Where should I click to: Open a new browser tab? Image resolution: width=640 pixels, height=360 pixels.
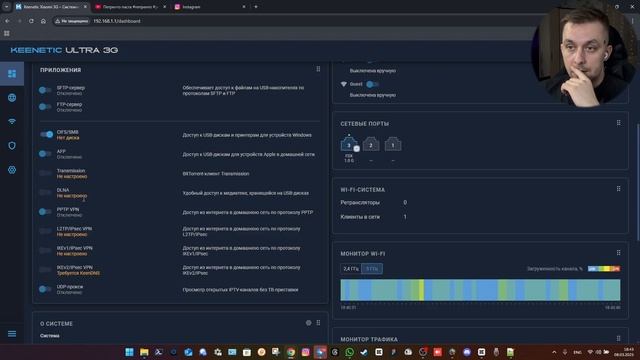tap(256, 7)
